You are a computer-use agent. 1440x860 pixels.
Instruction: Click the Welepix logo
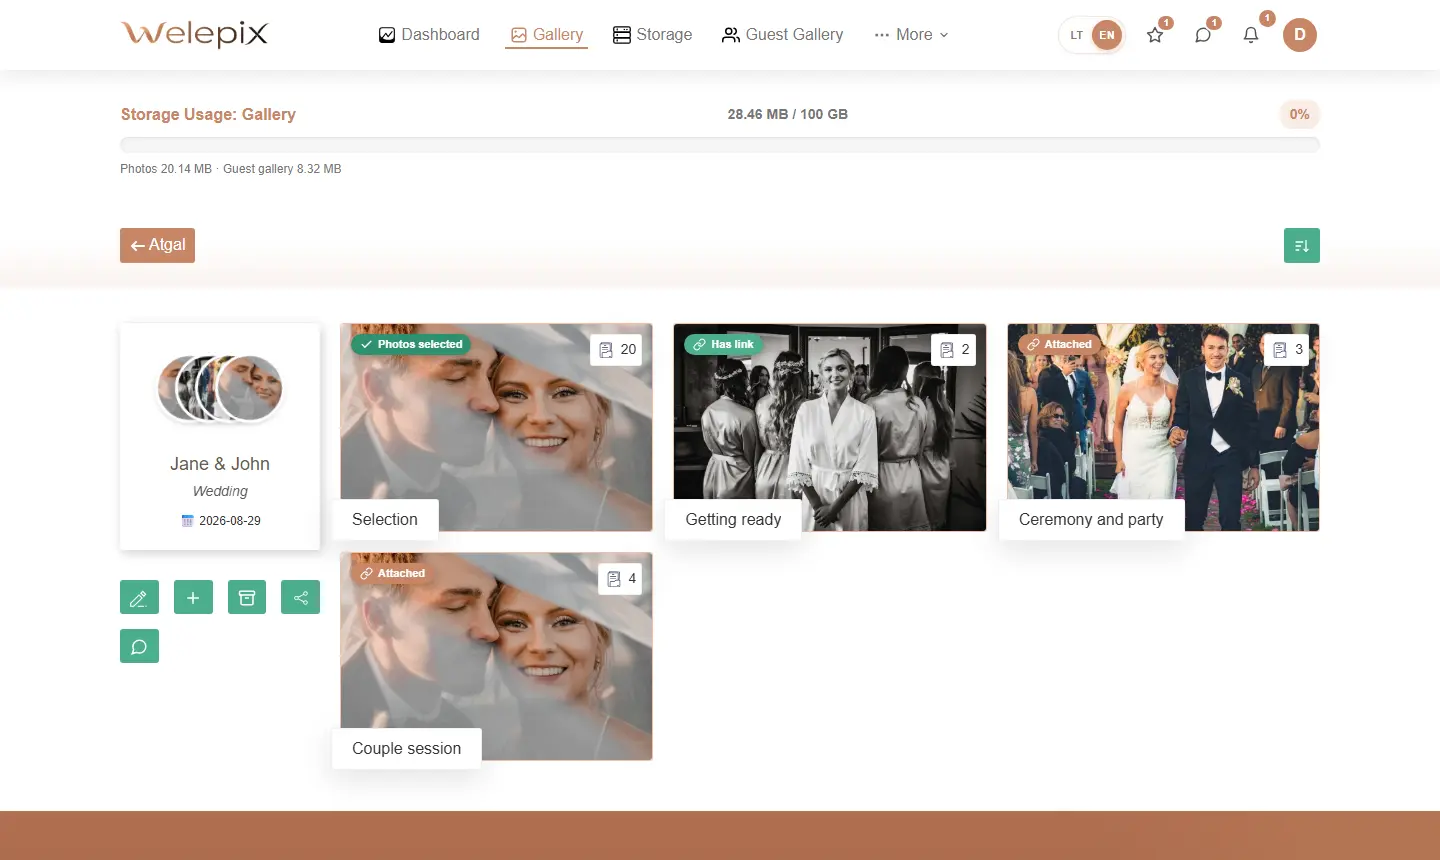pyautogui.click(x=195, y=34)
